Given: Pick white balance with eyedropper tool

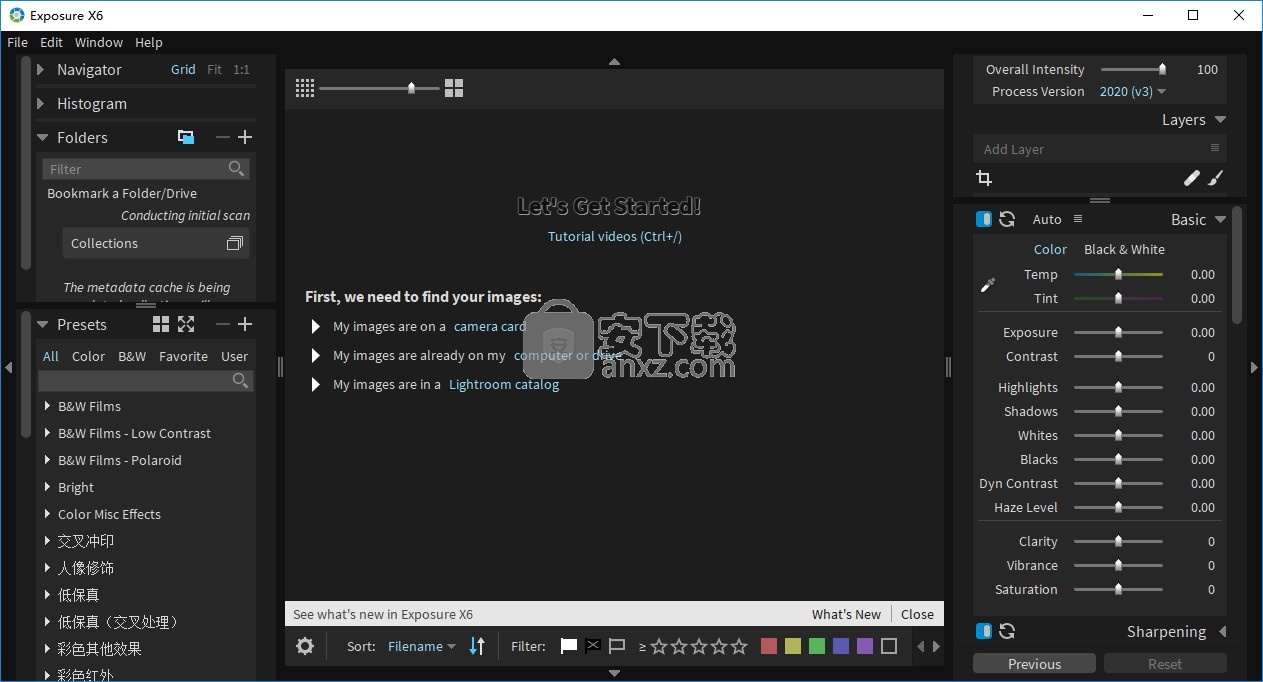Looking at the screenshot, I should pos(988,285).
